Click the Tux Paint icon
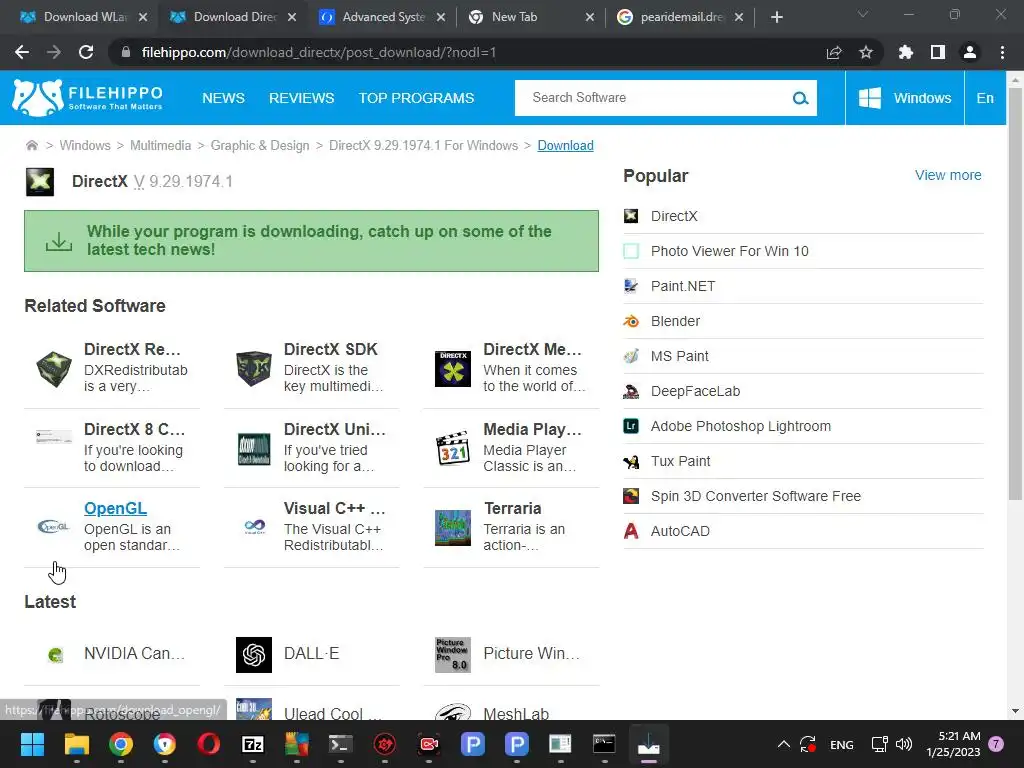 tap(631, 461)
